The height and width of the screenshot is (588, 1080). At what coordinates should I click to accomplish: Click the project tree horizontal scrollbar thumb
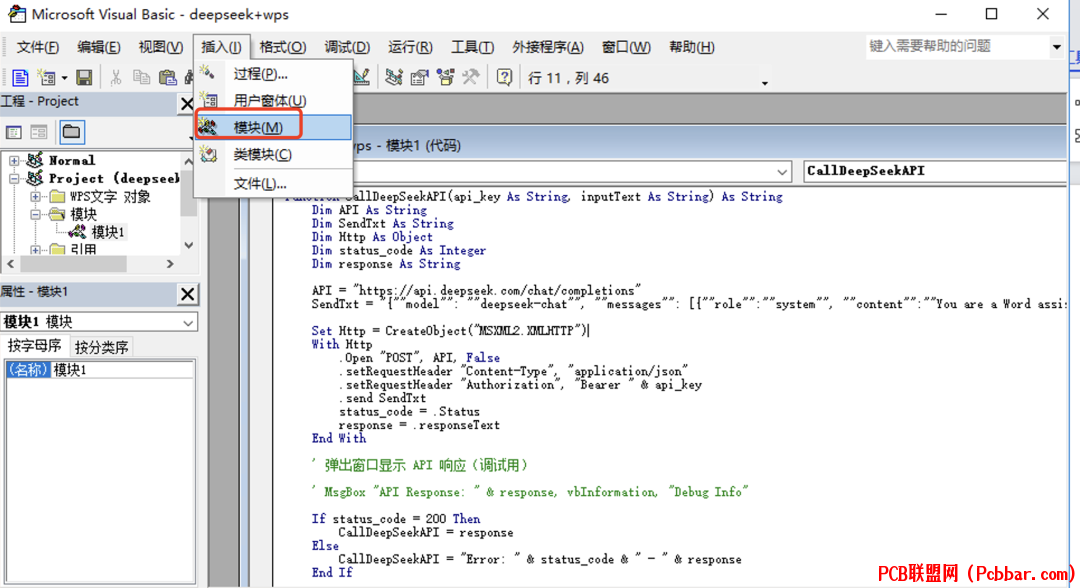(73, 264)
